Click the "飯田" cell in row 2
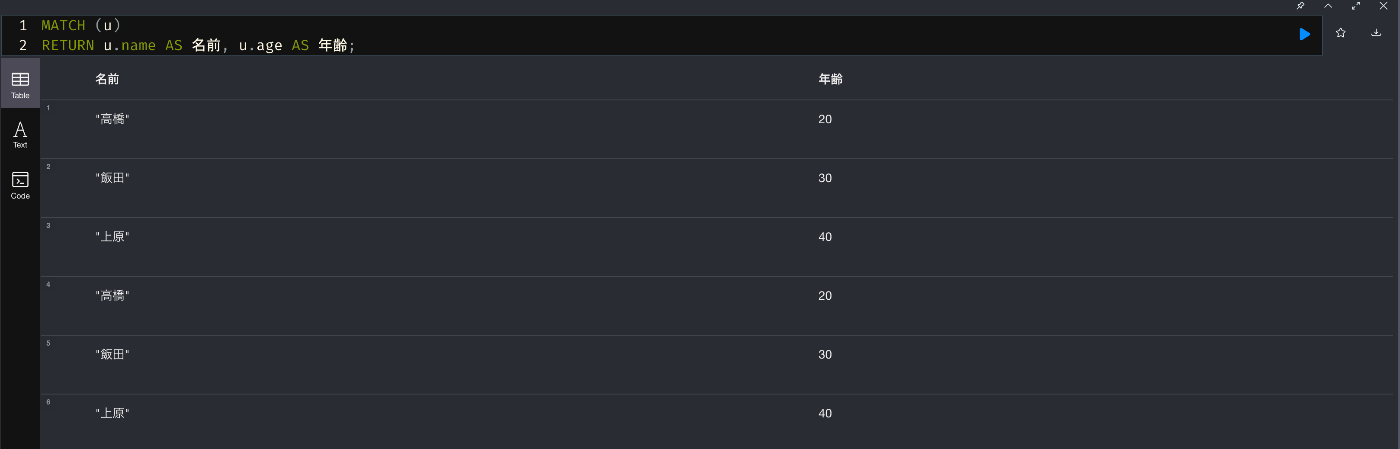 tap(113, 178)
